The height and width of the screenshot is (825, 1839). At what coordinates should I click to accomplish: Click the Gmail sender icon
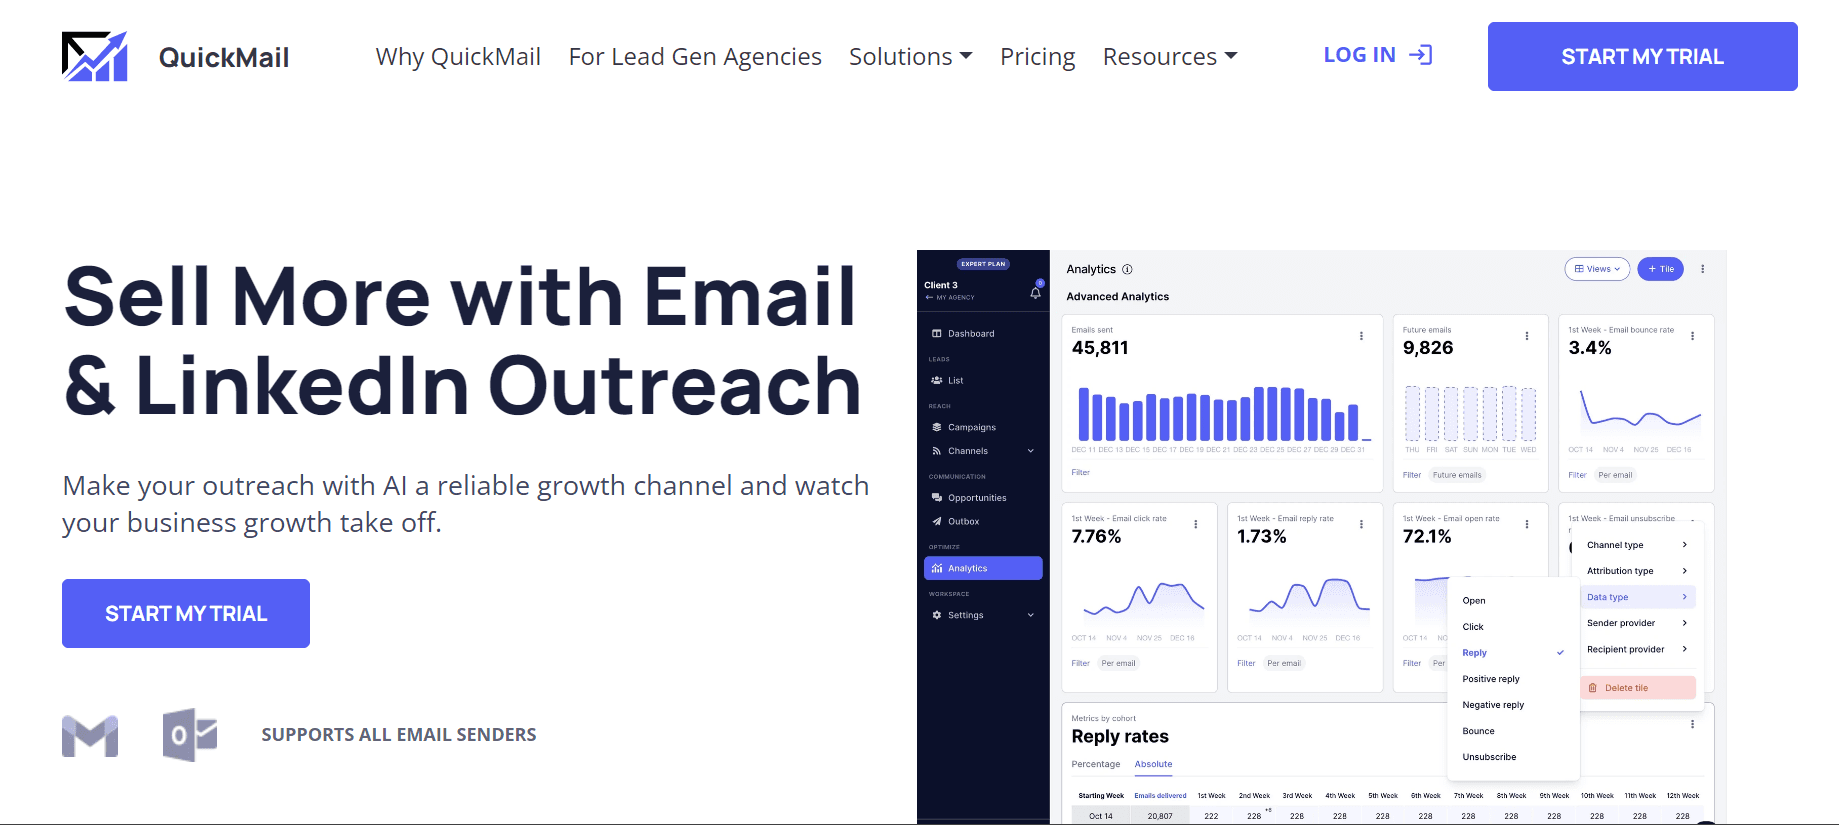90,736
